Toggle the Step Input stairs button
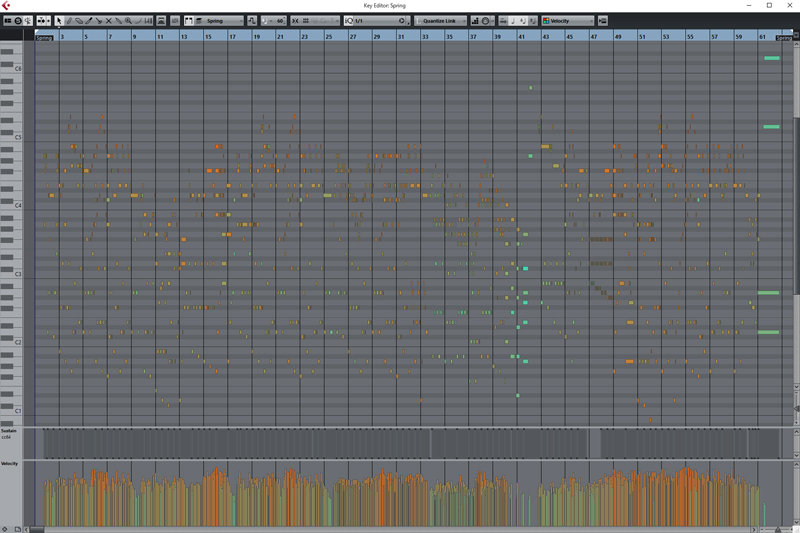The width and height of the screenshot is (800, 533). tap(475, 21)
